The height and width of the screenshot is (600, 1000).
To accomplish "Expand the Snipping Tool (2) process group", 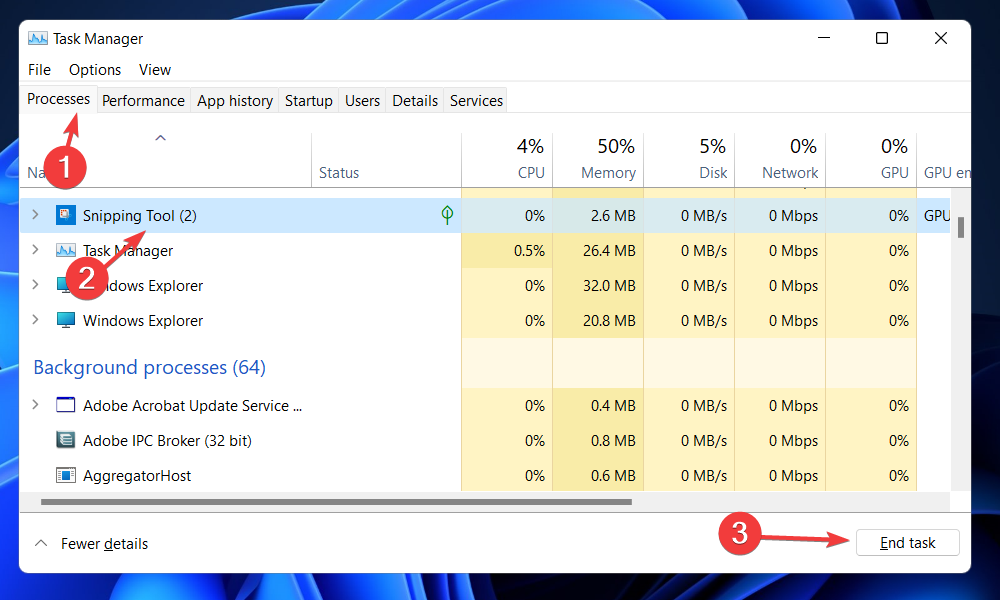I will (36, 215).
